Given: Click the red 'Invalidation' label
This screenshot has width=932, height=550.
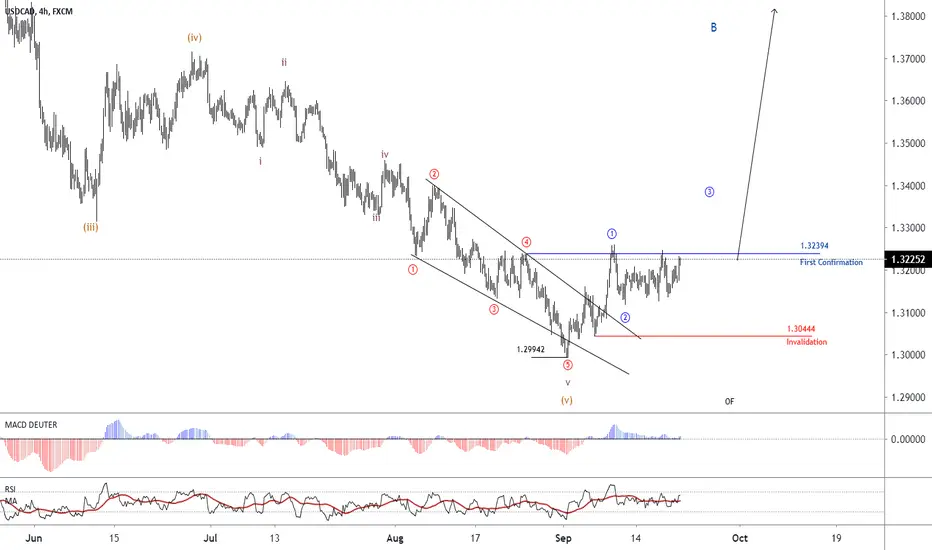Looking at the screenshot, I should point(807,342).
